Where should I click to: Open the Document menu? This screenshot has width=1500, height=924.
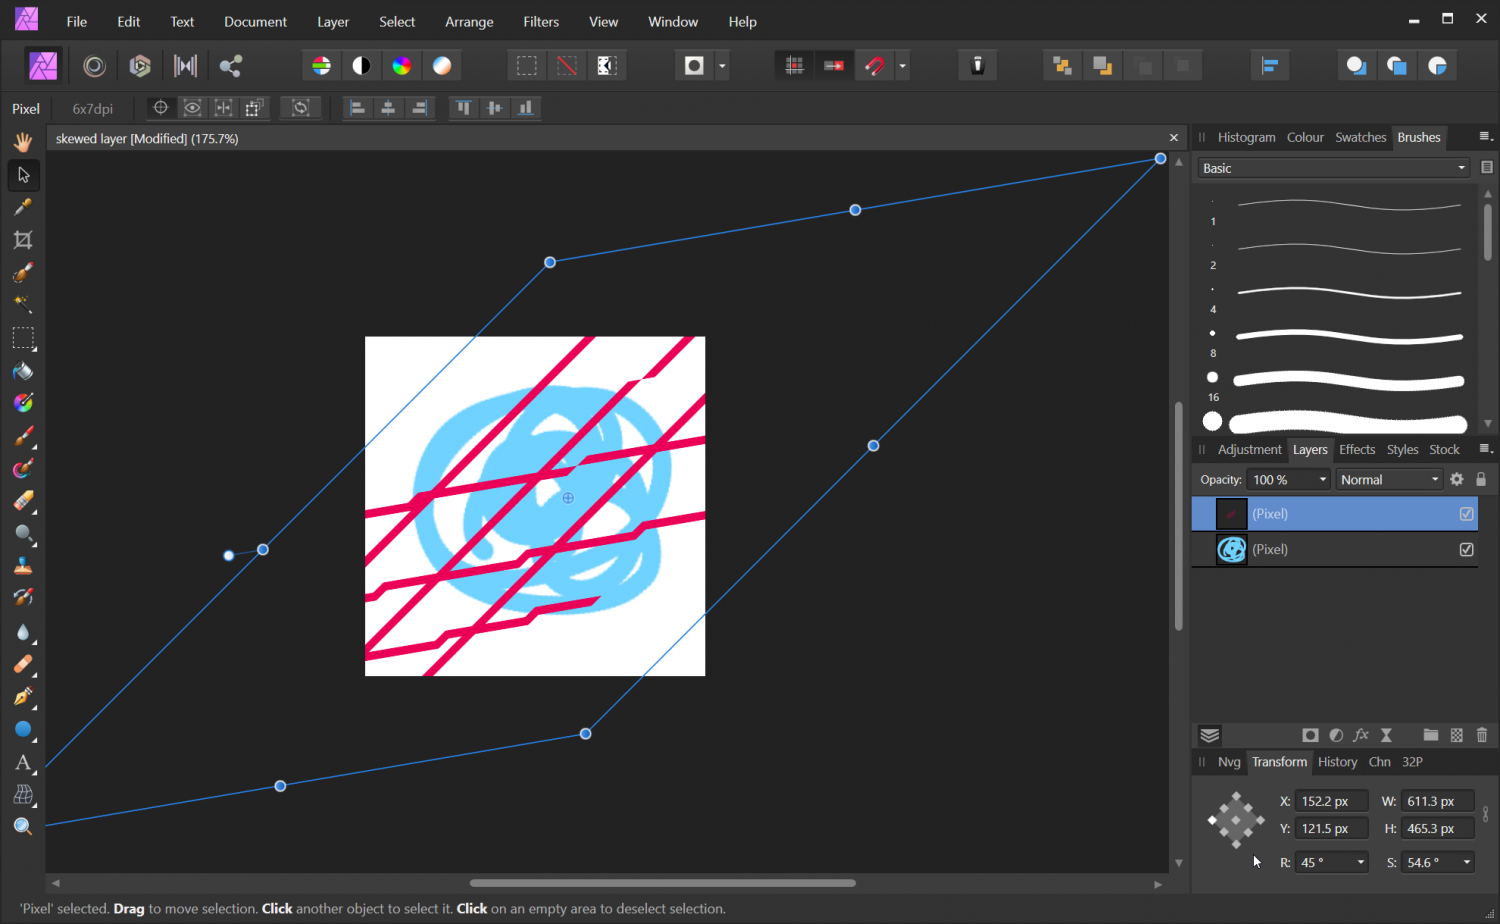click(255, 22)
